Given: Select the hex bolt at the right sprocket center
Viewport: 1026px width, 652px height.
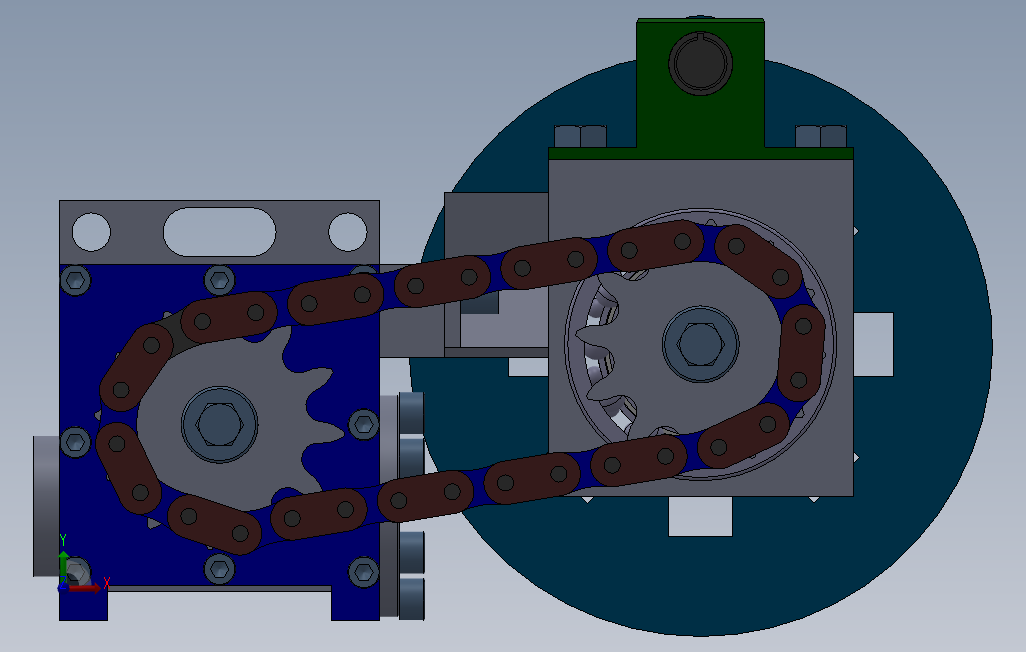Looking at the screenshot, I should (700, 344).
